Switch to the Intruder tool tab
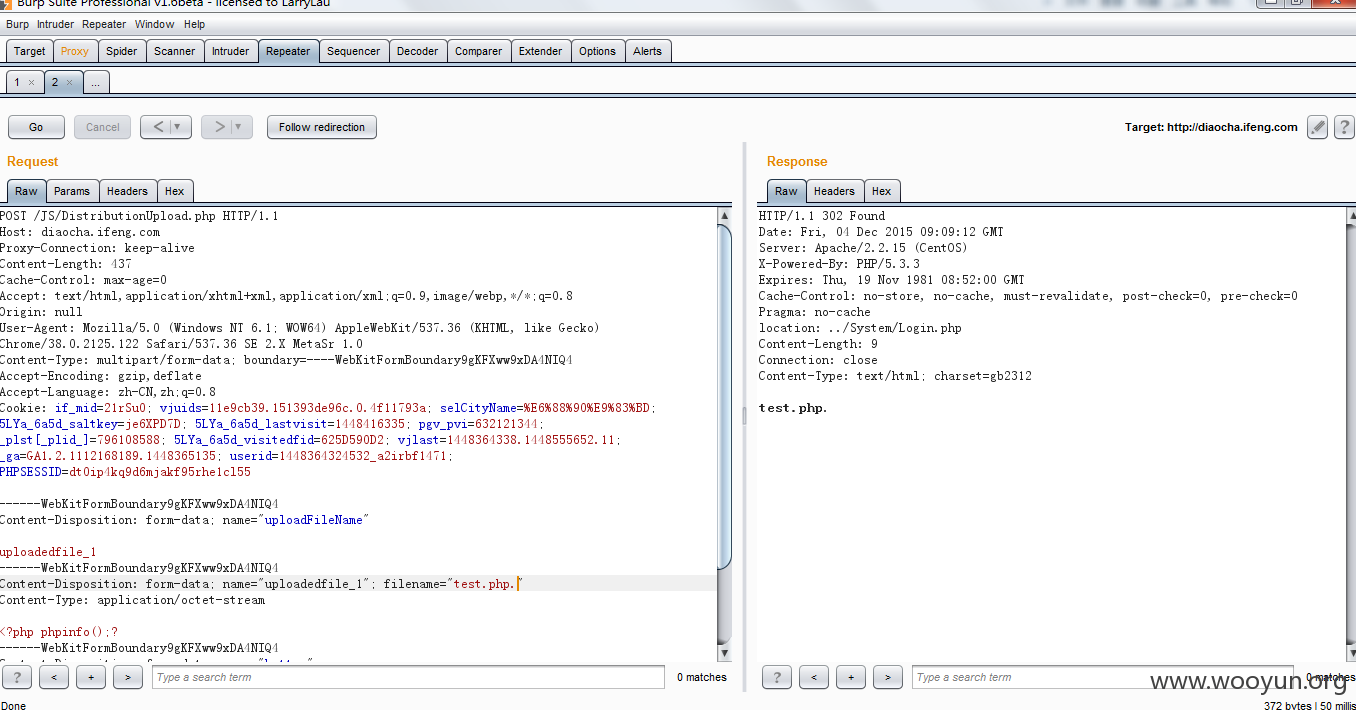The image size is (1356, 710). [x=230, y=51]
